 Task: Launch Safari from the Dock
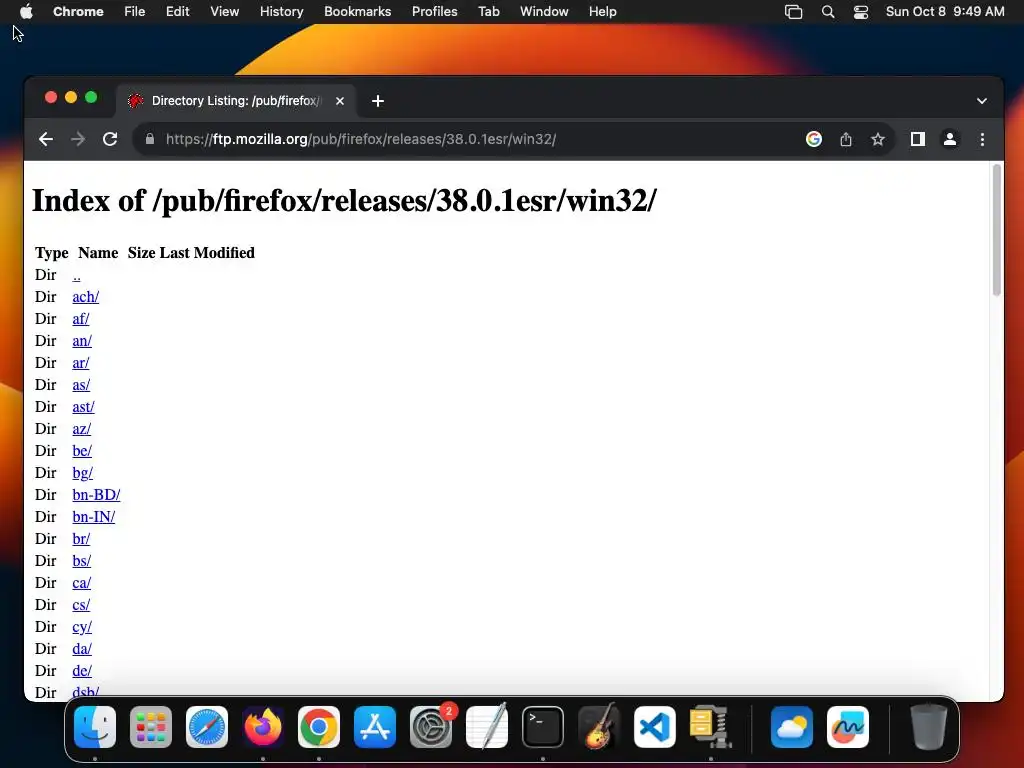(x=207, y=727)
